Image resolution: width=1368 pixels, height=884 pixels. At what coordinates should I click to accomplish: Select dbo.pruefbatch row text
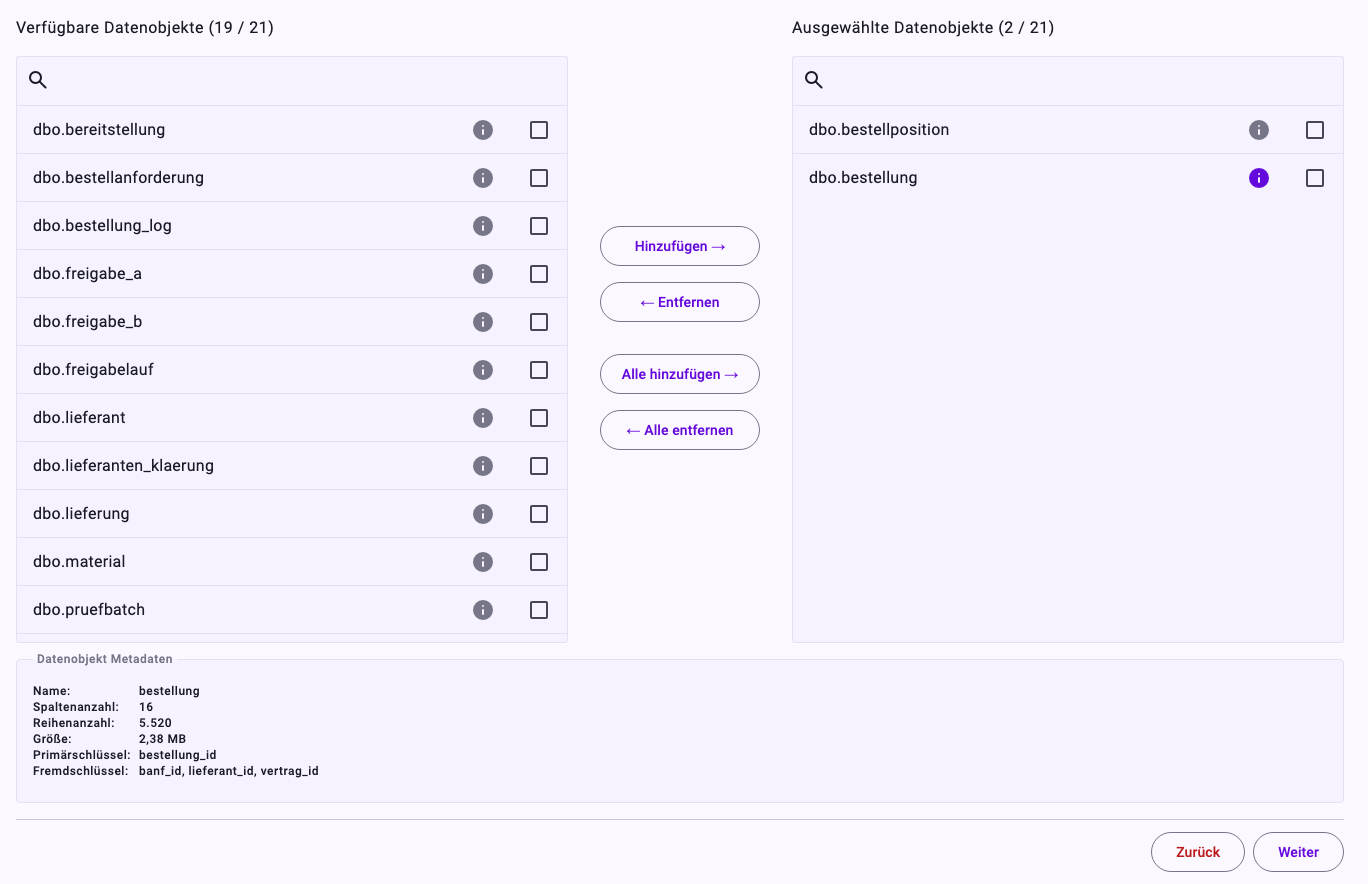pyautogui.click(x=89, y=610)
